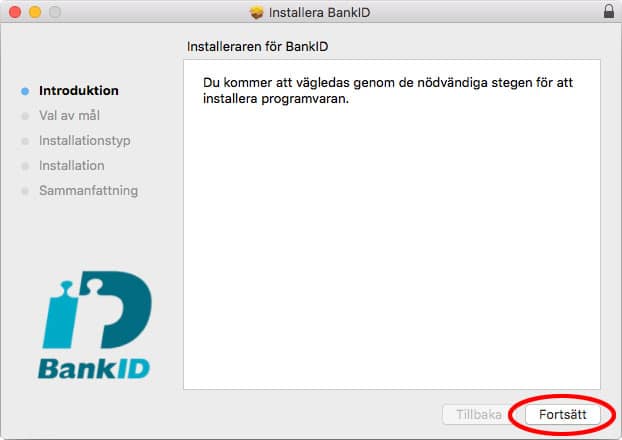
Task: Click the lock icon in title bar
Action: [x=609, y=12]
